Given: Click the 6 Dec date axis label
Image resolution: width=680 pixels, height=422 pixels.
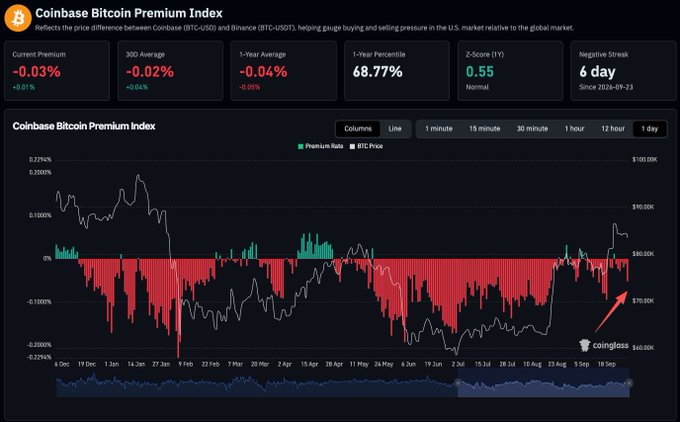Looking at the screenshot, I should 62,364.
